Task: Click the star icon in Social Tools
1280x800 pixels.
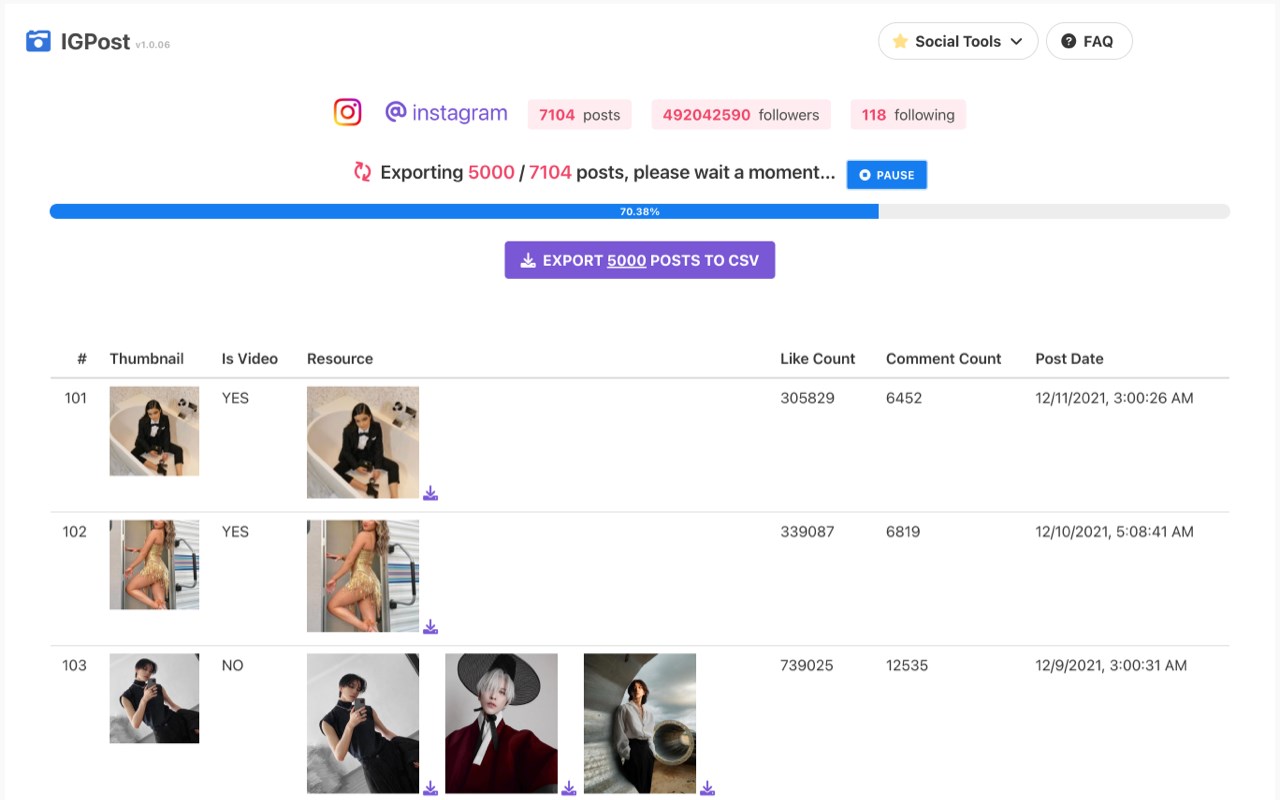Action: (x=900, y=41)
